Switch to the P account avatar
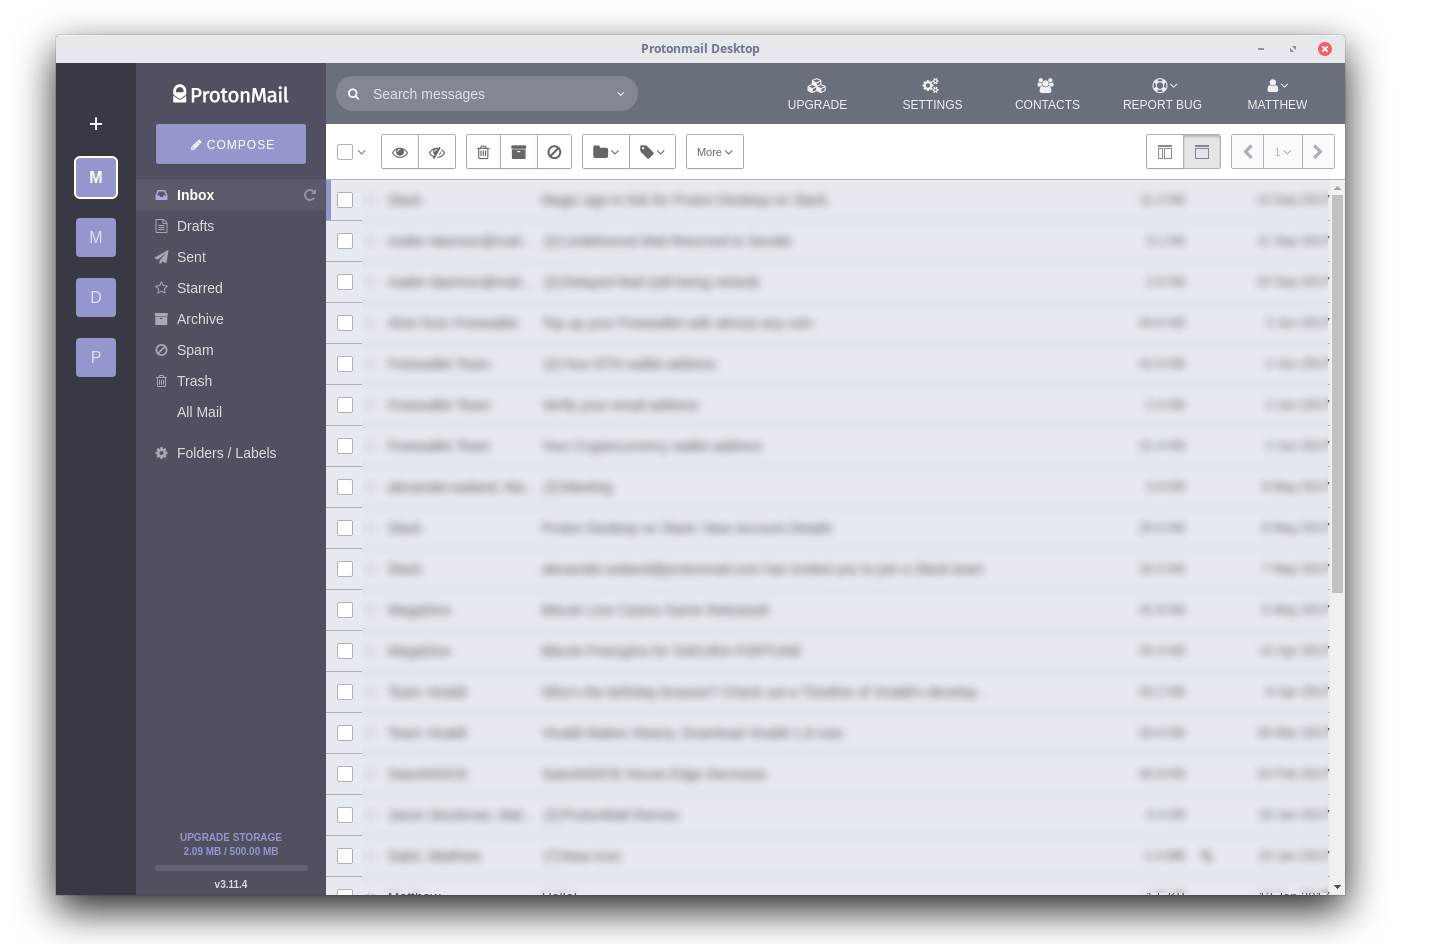 96,358
